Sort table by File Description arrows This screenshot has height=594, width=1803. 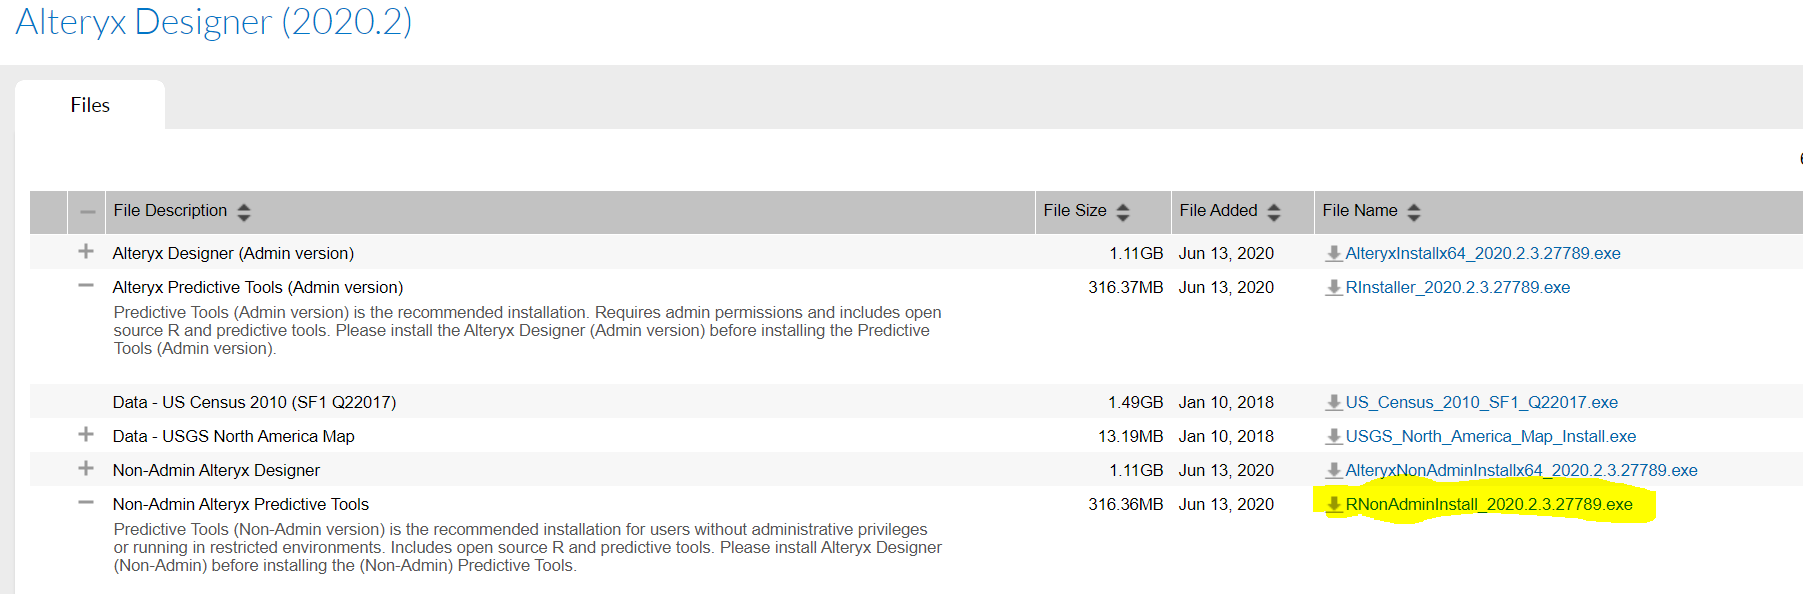click(x=244, y=212)
